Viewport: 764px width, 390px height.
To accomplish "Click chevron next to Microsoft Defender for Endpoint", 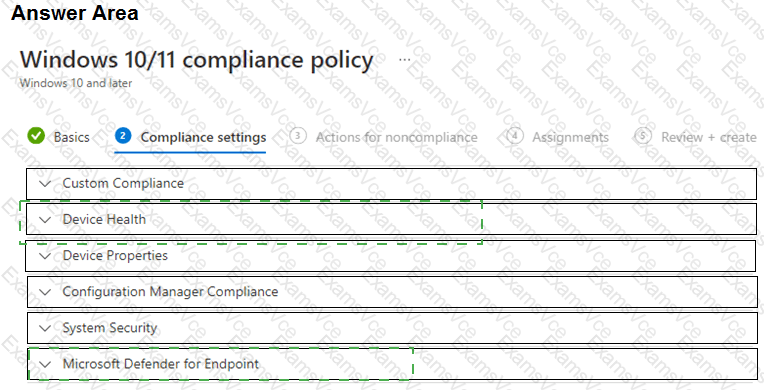I will coord(45,364).
